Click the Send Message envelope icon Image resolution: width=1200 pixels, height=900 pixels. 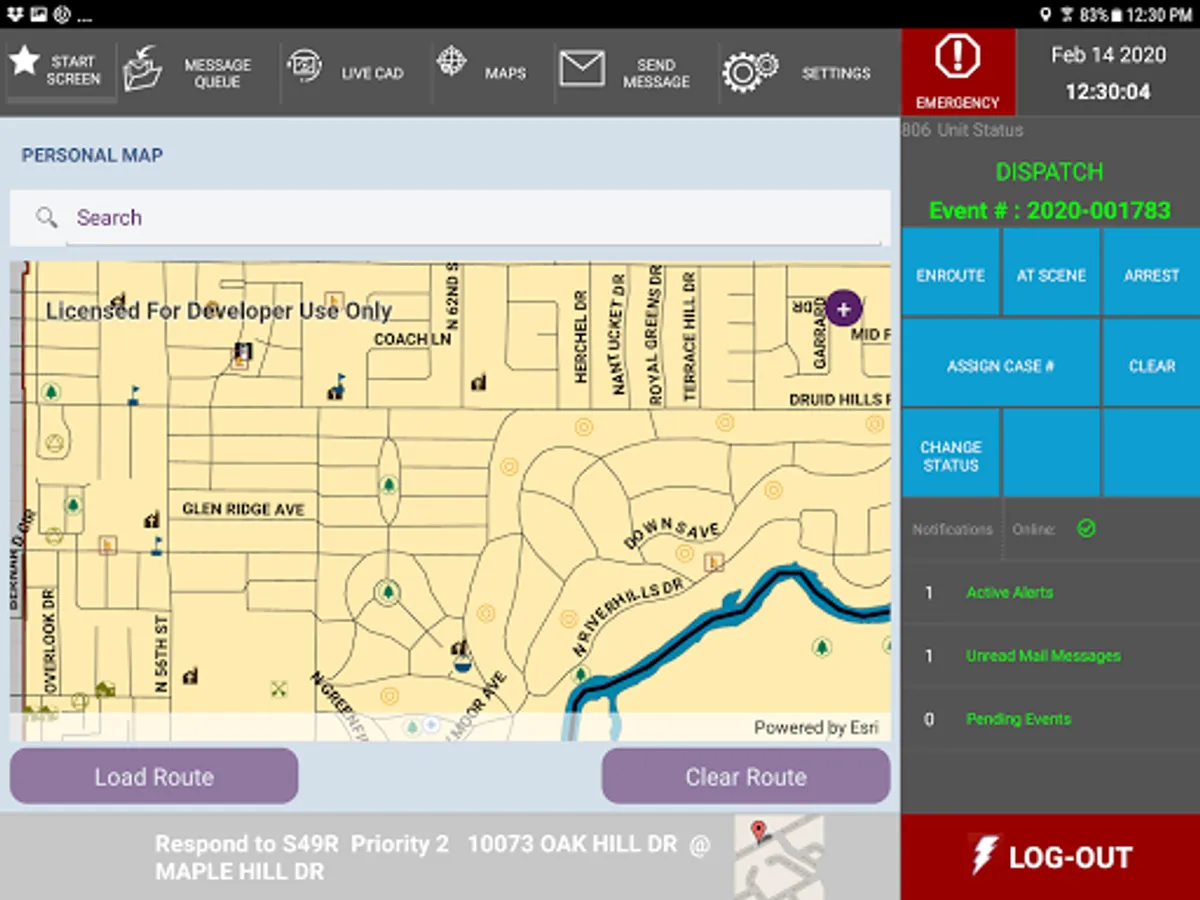tap(582, 68)
